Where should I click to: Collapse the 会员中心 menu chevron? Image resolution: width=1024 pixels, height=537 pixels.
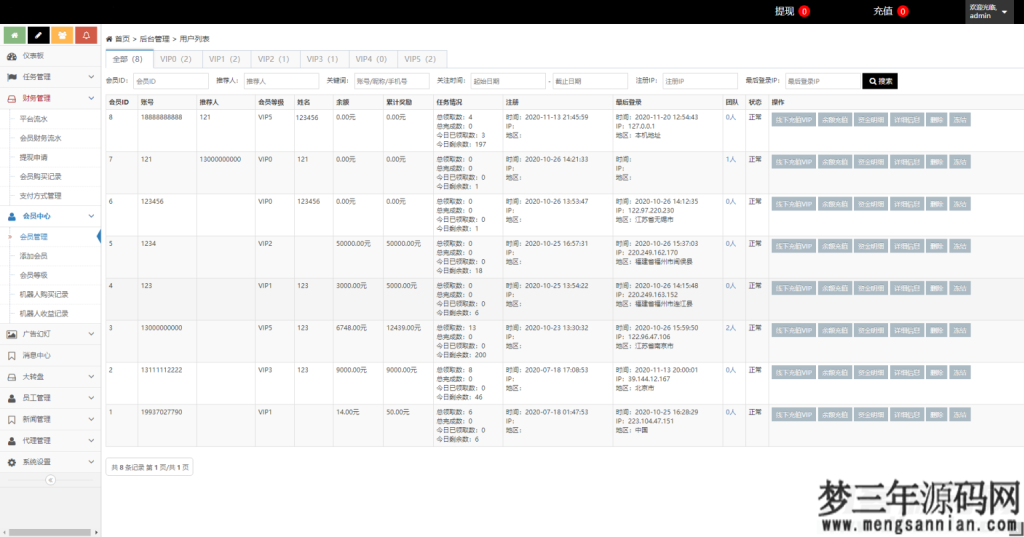[91, 216]
